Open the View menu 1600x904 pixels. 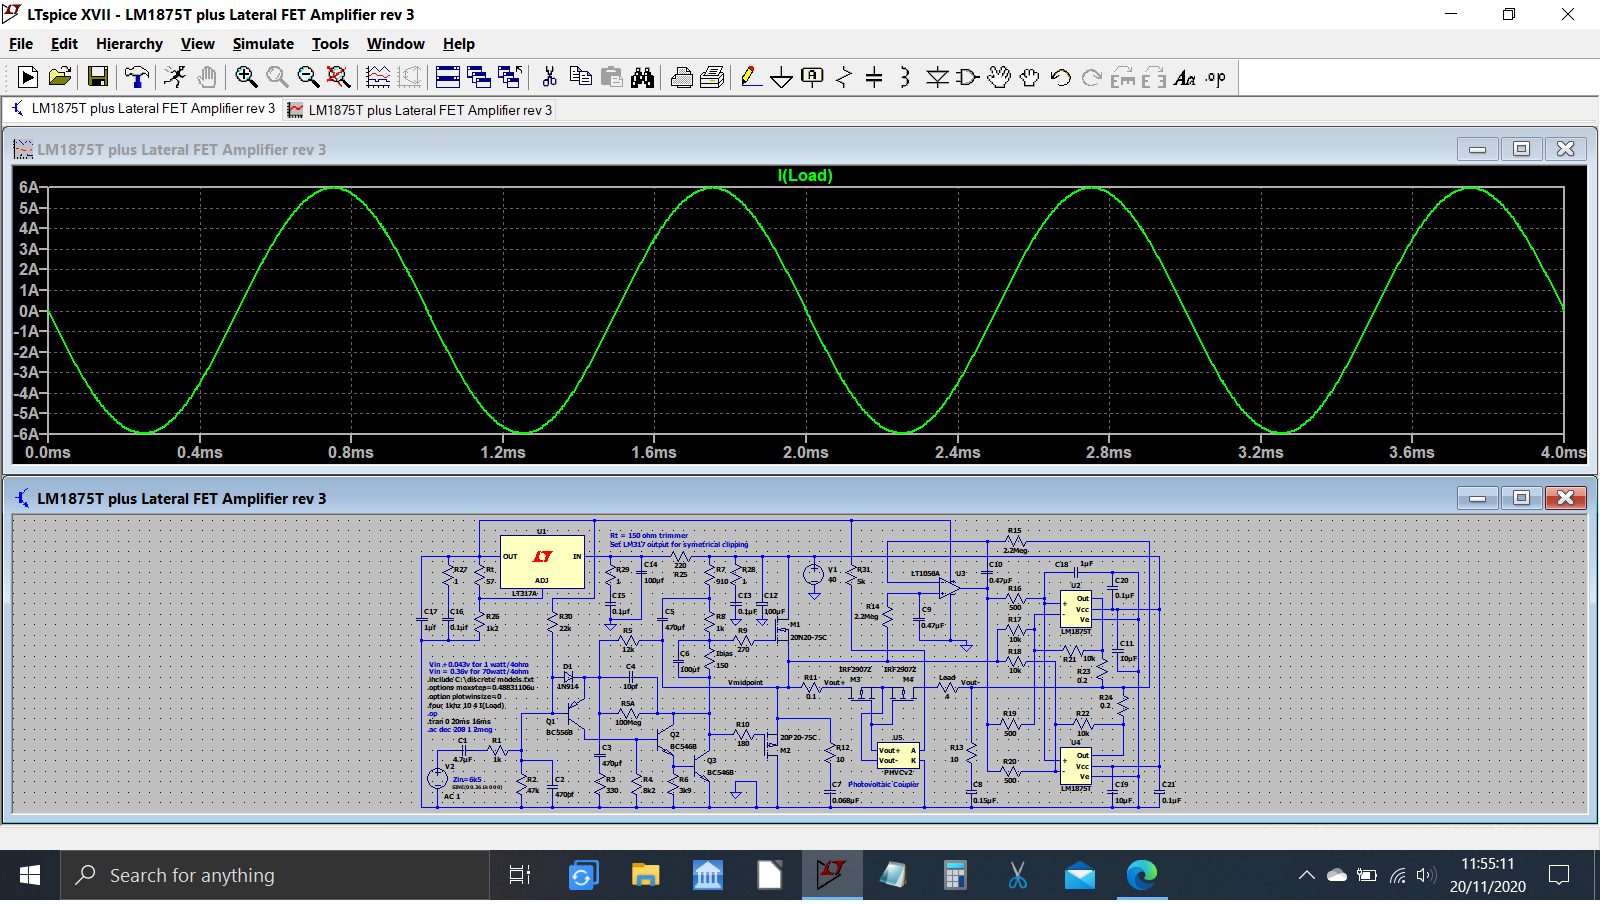(198, 44)
